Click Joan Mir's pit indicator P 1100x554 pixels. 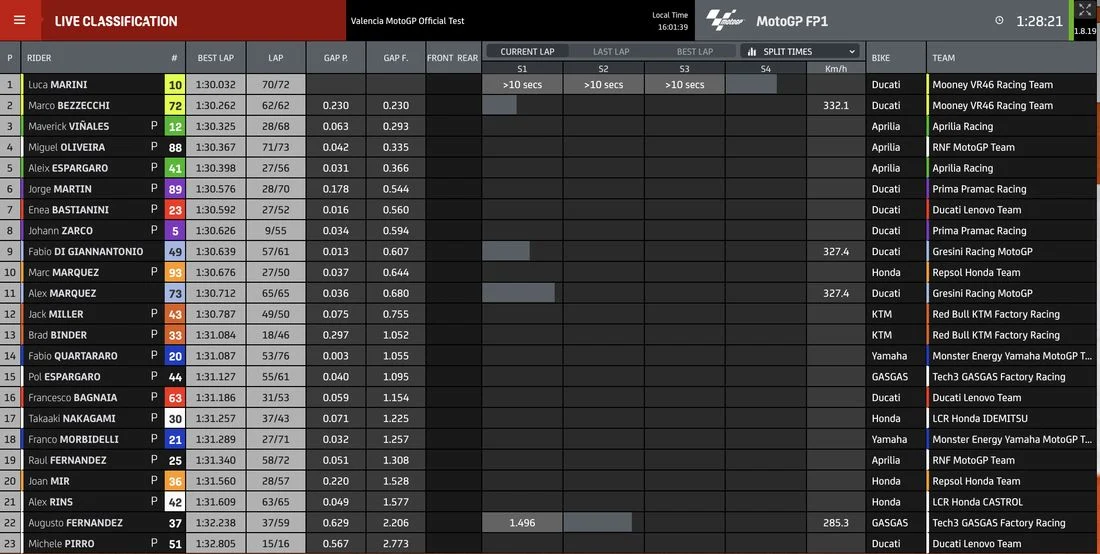[154, 480]
